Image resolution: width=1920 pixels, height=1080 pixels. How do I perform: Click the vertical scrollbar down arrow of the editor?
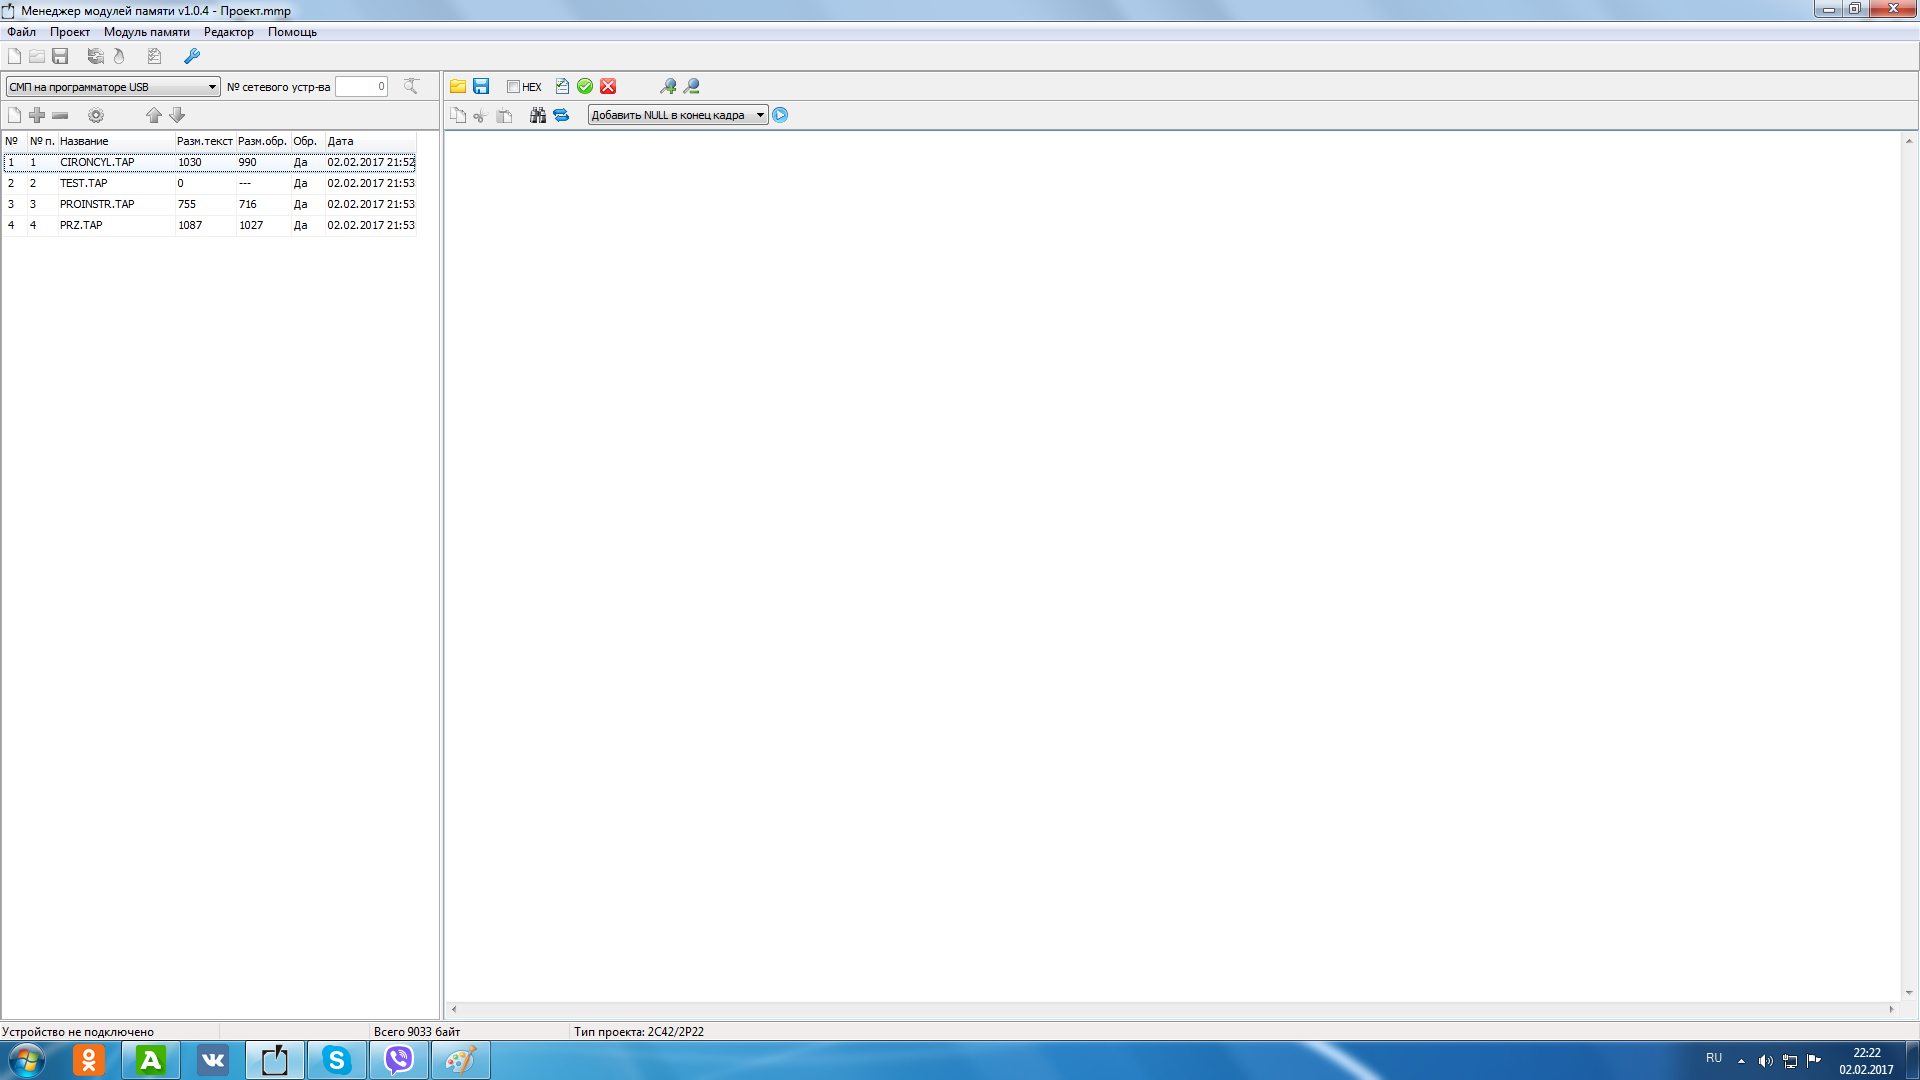click(x=1909, y=993)
